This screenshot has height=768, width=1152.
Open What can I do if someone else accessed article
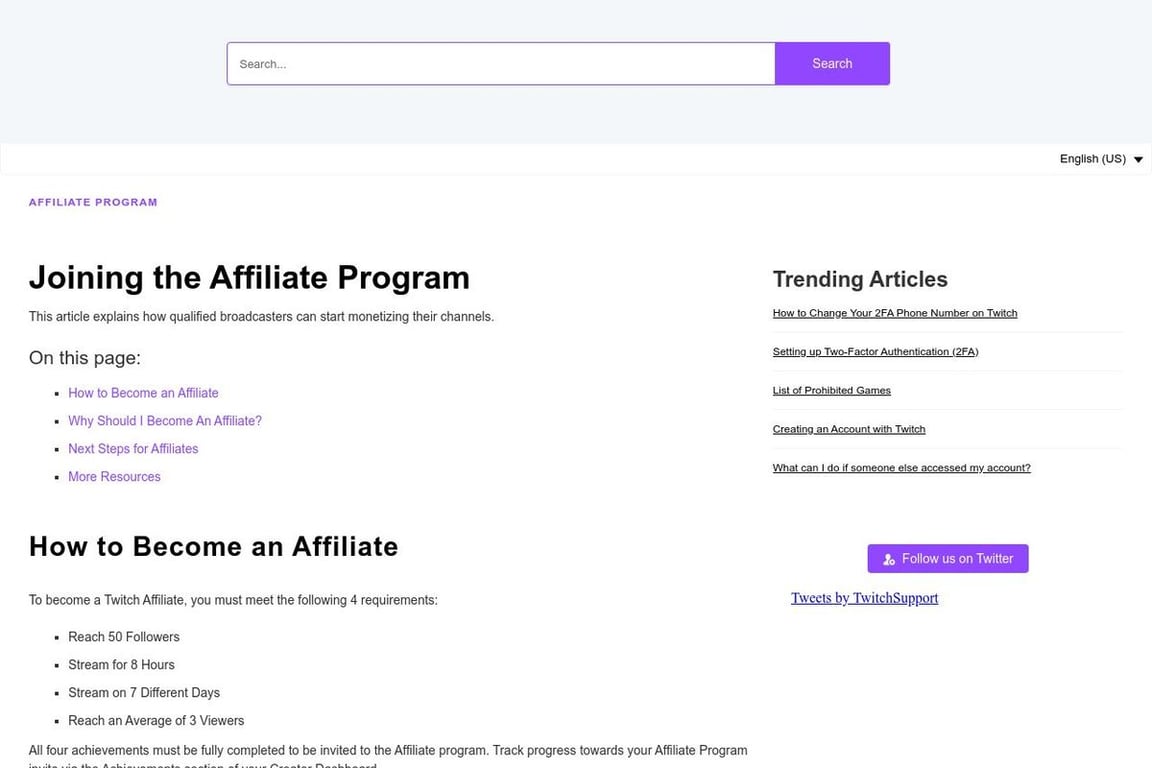tap(901, 468)
